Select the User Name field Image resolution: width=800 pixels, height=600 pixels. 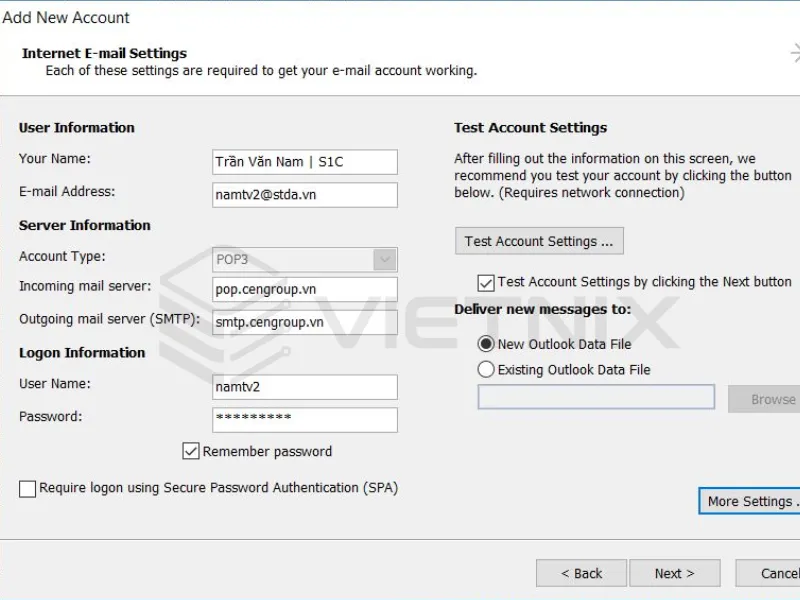point(305,387)
